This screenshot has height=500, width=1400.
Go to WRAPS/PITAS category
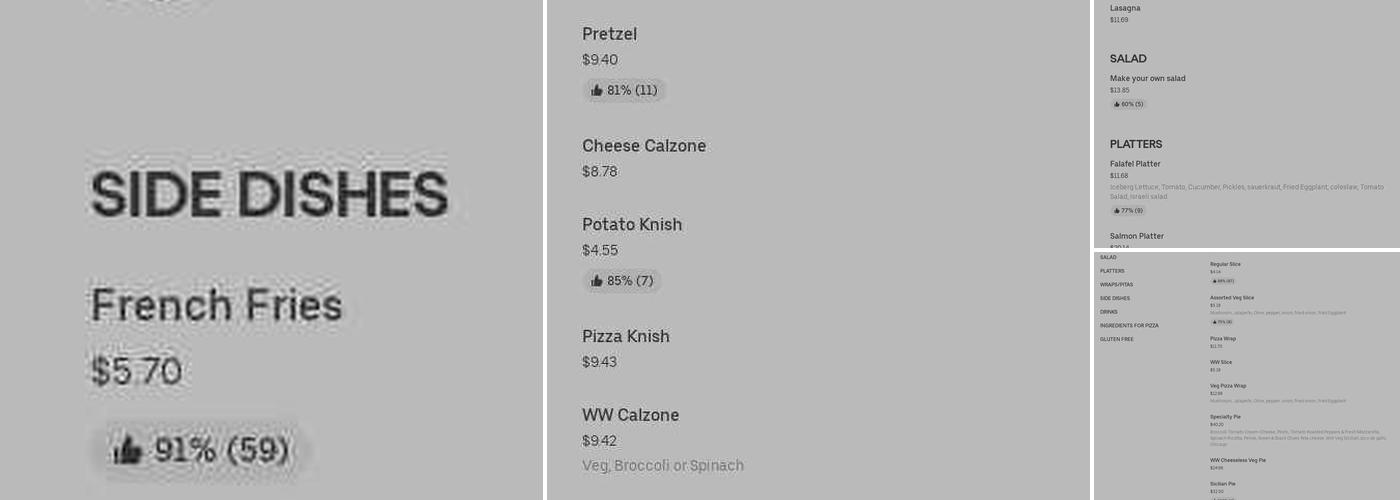[x=1116, y=285]
